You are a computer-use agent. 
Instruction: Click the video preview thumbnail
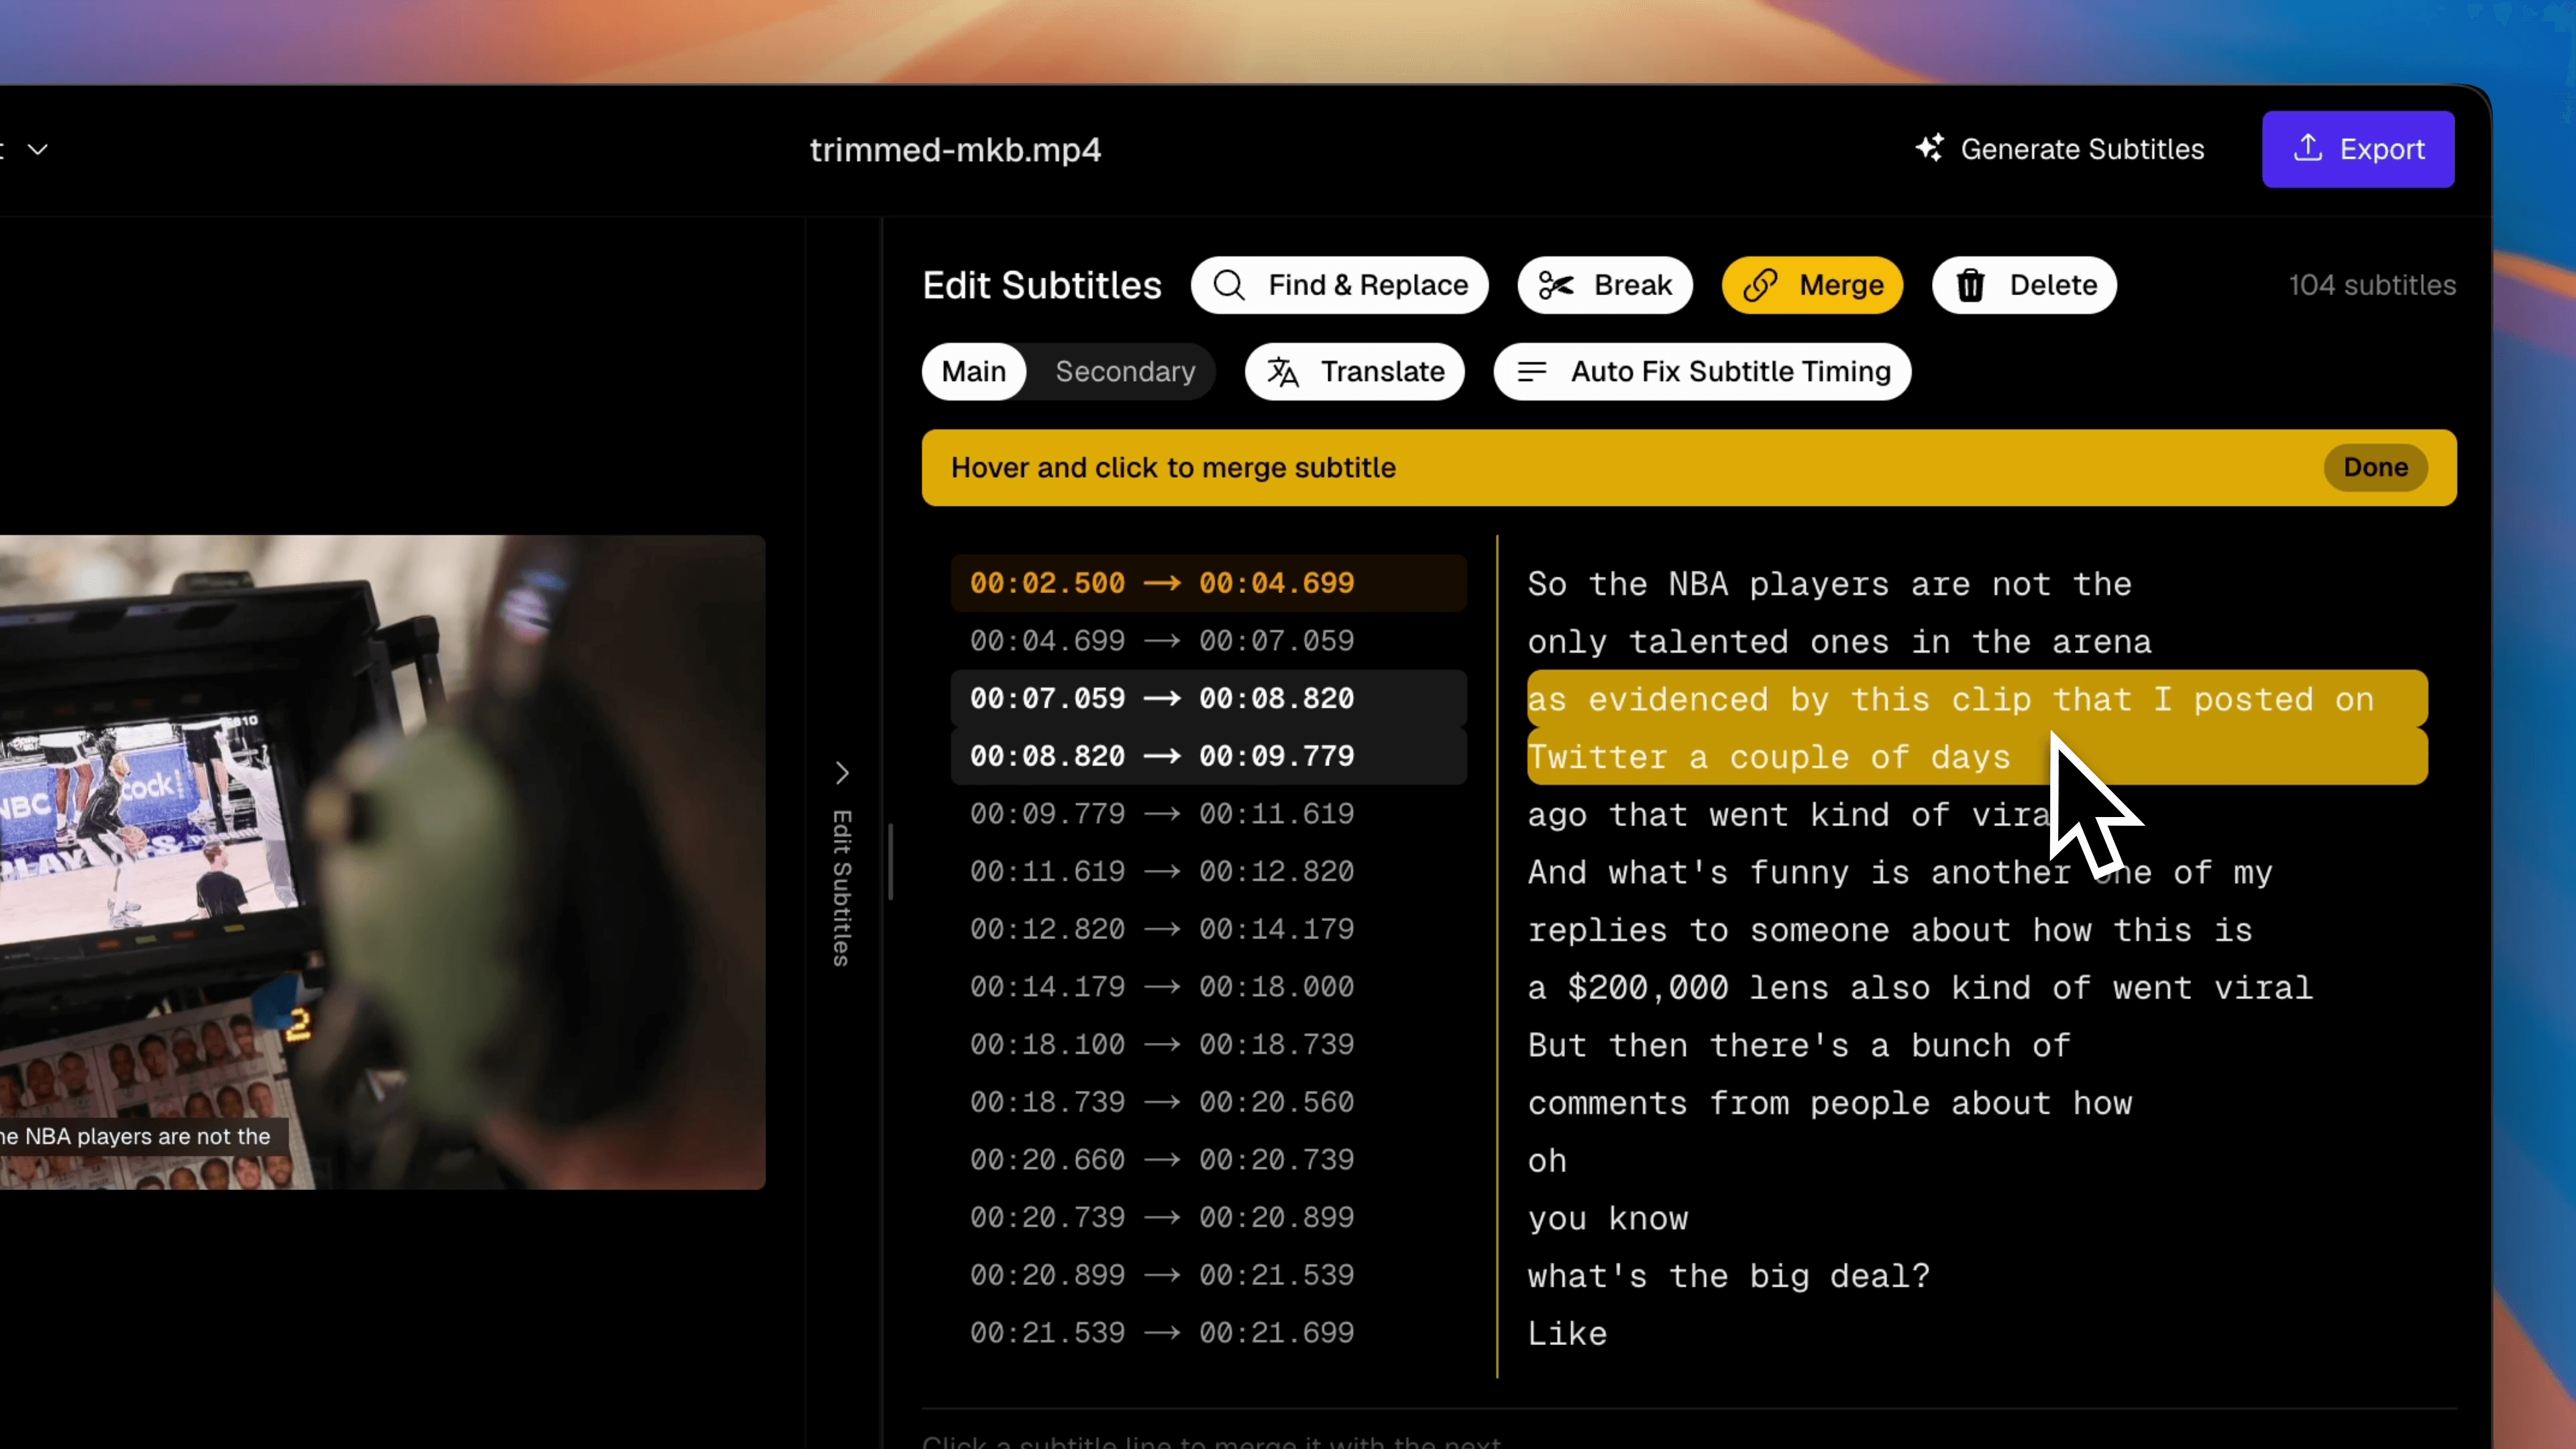point(382,862)
